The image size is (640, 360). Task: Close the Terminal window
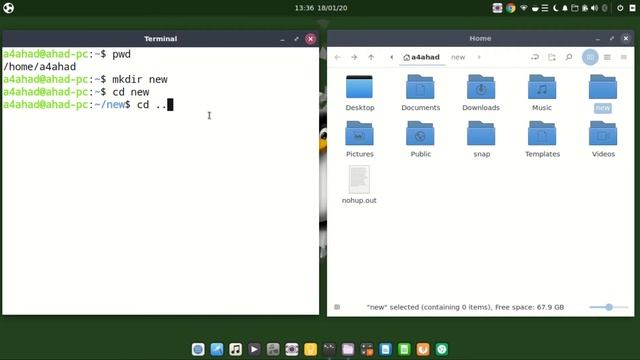point(311,39)
